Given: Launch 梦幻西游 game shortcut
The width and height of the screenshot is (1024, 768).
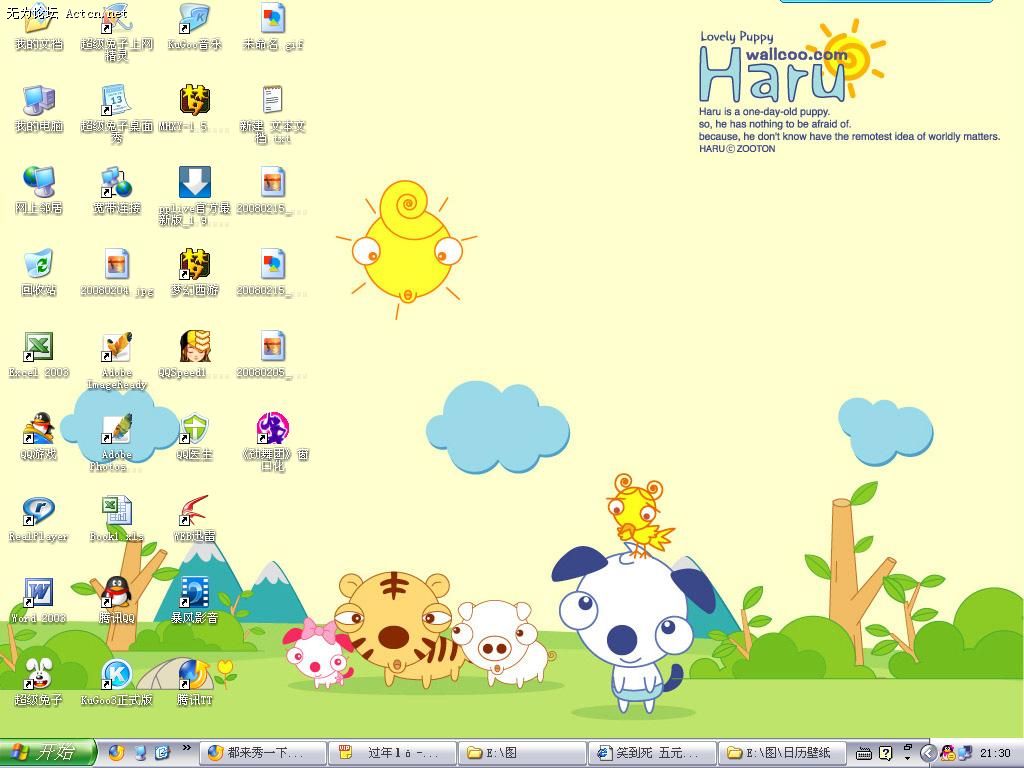Looking at the screenshot, I should (195, 272).
